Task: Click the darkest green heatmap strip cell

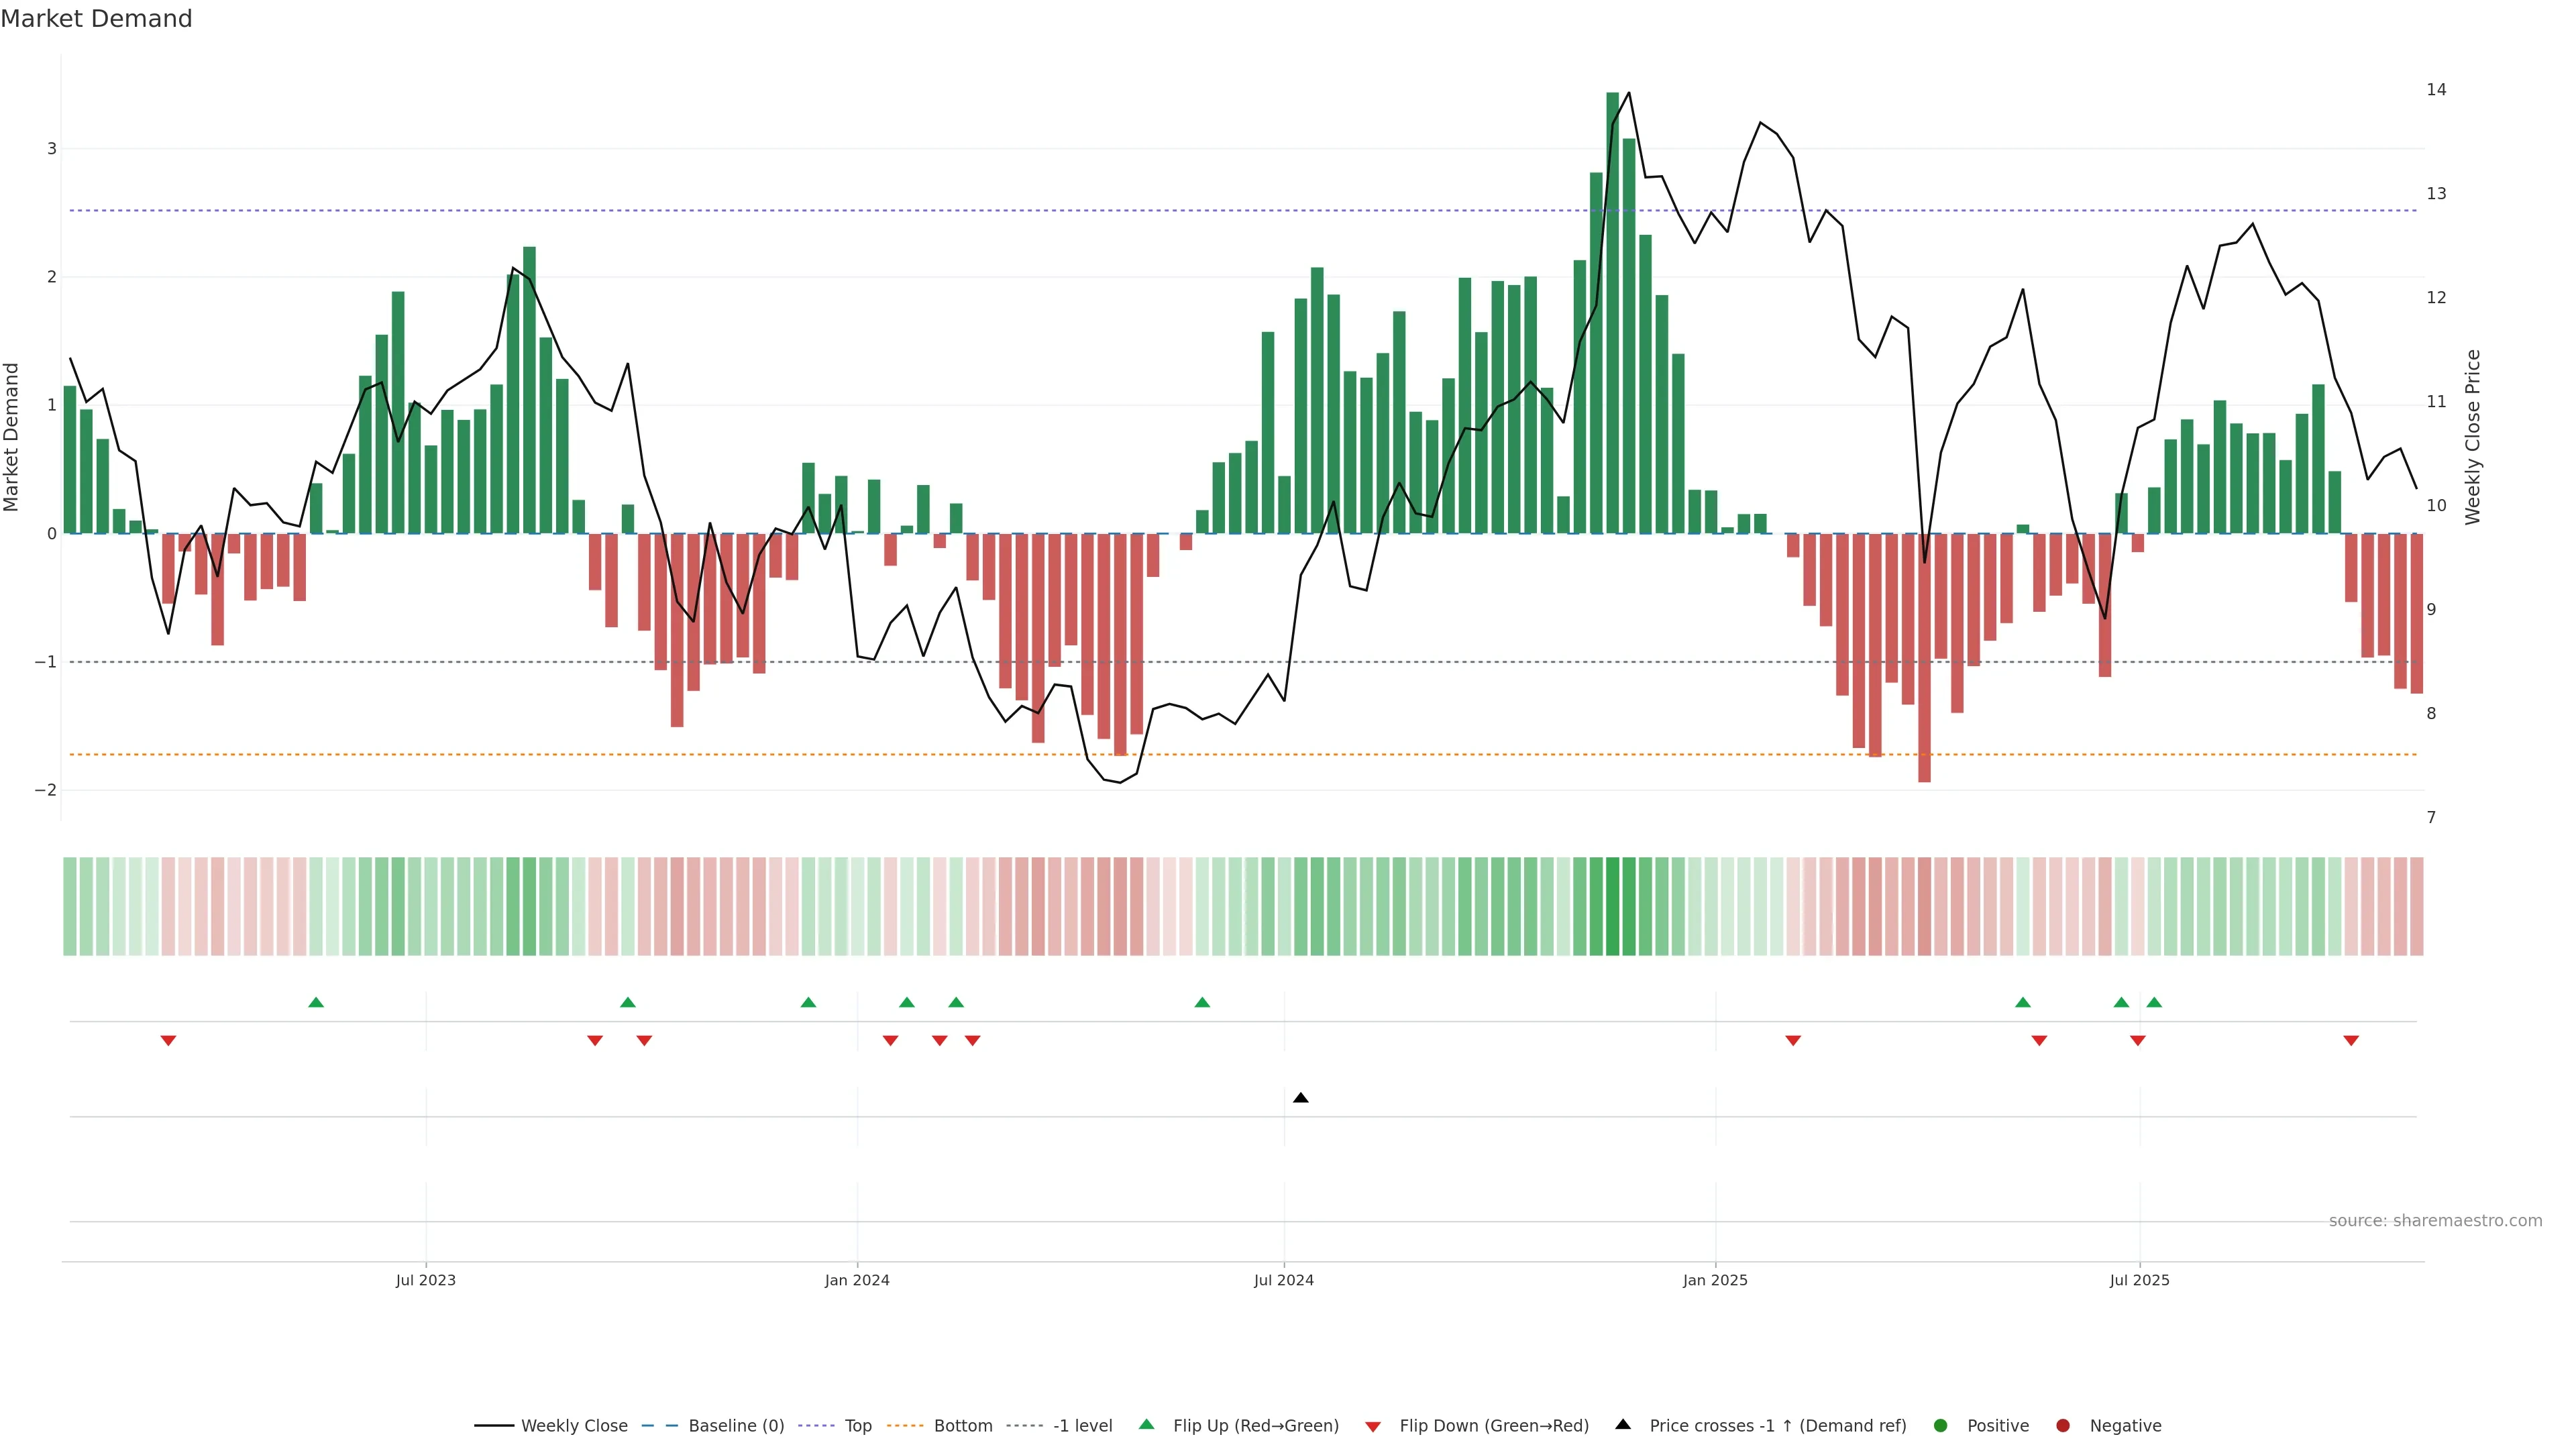Action: click(1612, 906)
